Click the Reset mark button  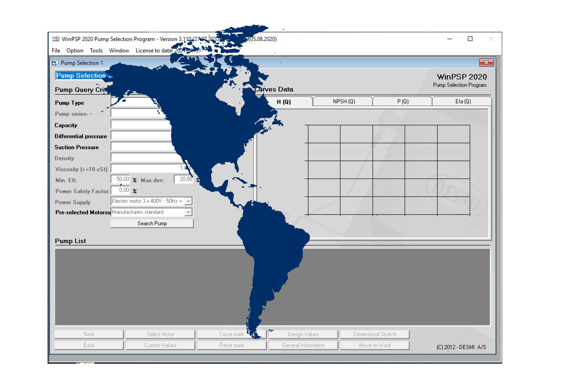[232, 345]
